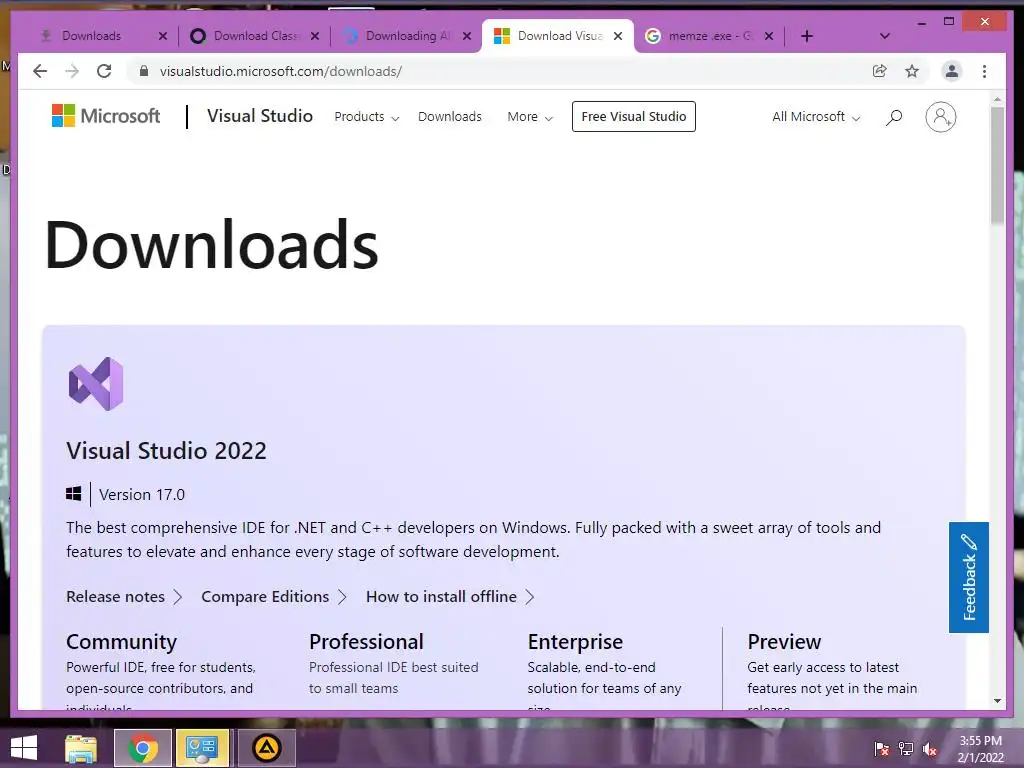This screenshot has height=768, width=1024.
Task: Switch to the memze .exe Google tab
Action: [709, 36]
